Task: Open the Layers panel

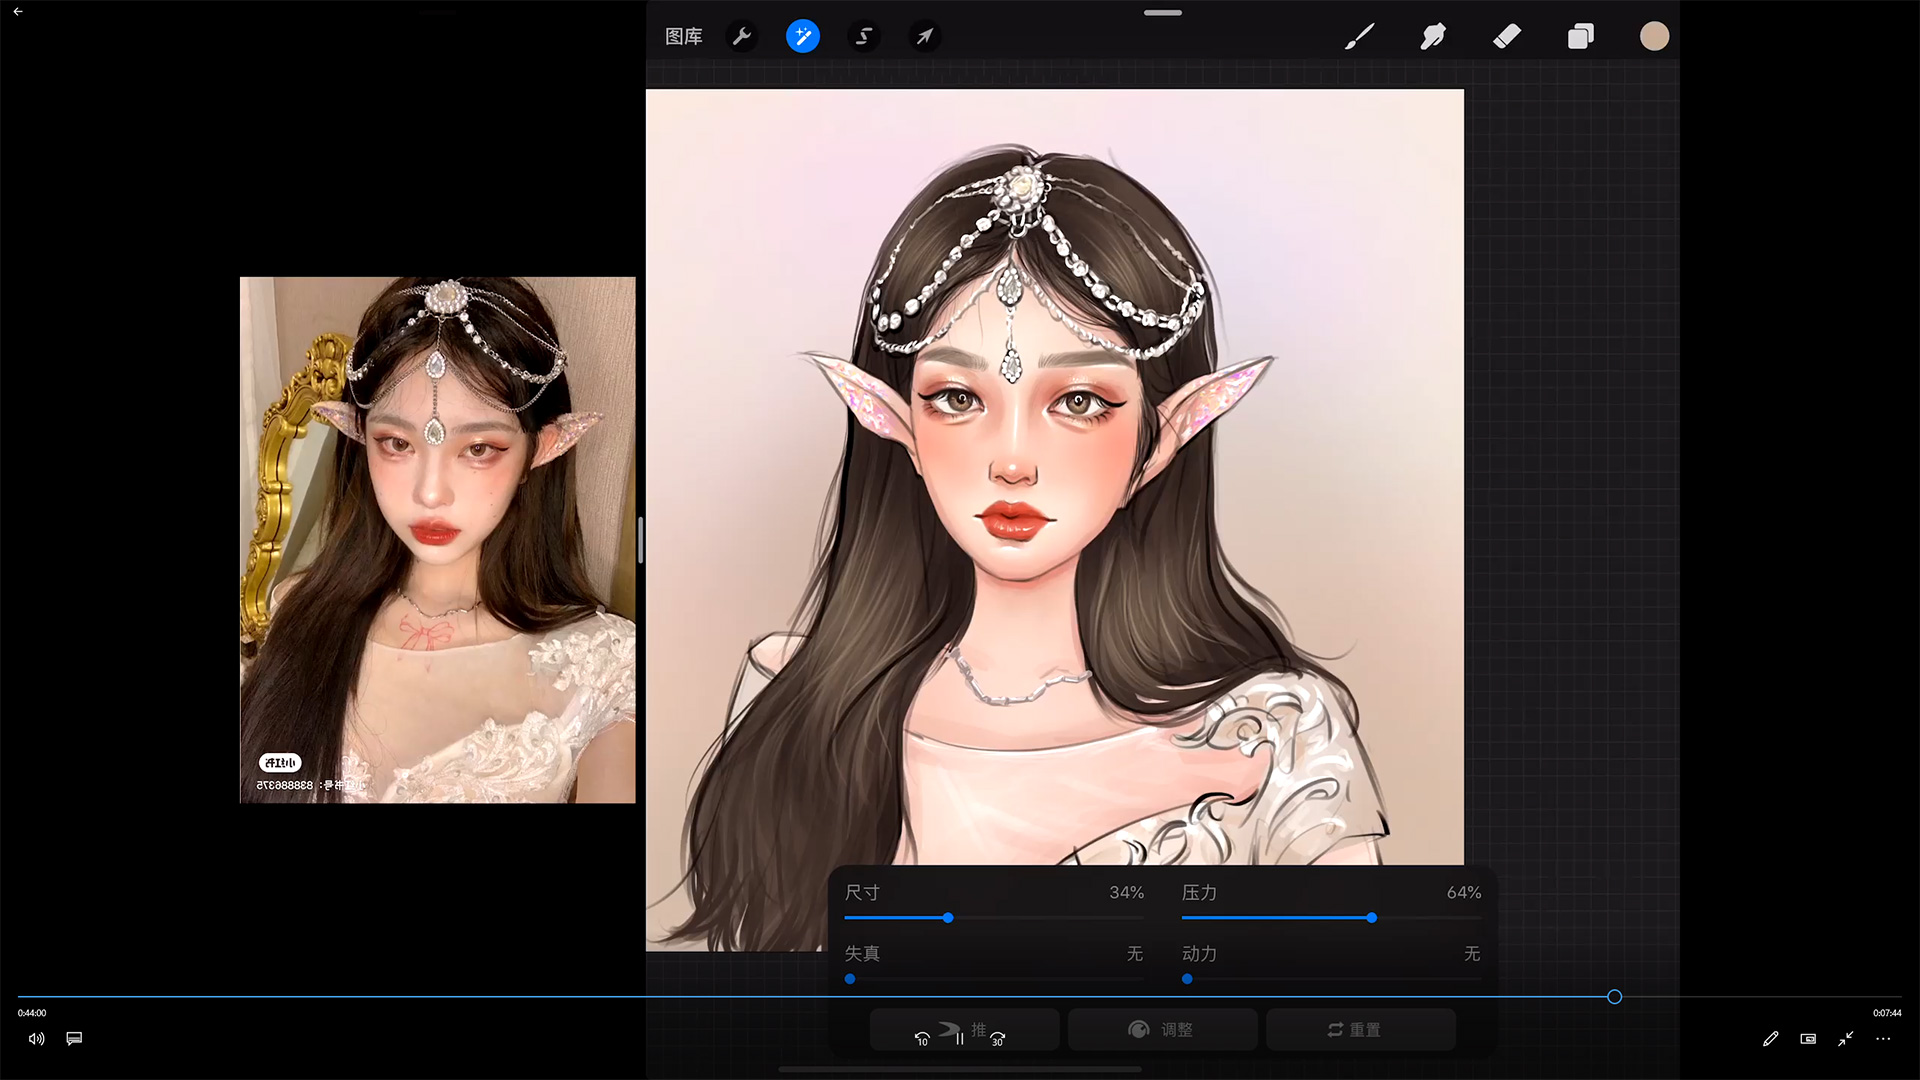Action: [x=1580, y=37]
